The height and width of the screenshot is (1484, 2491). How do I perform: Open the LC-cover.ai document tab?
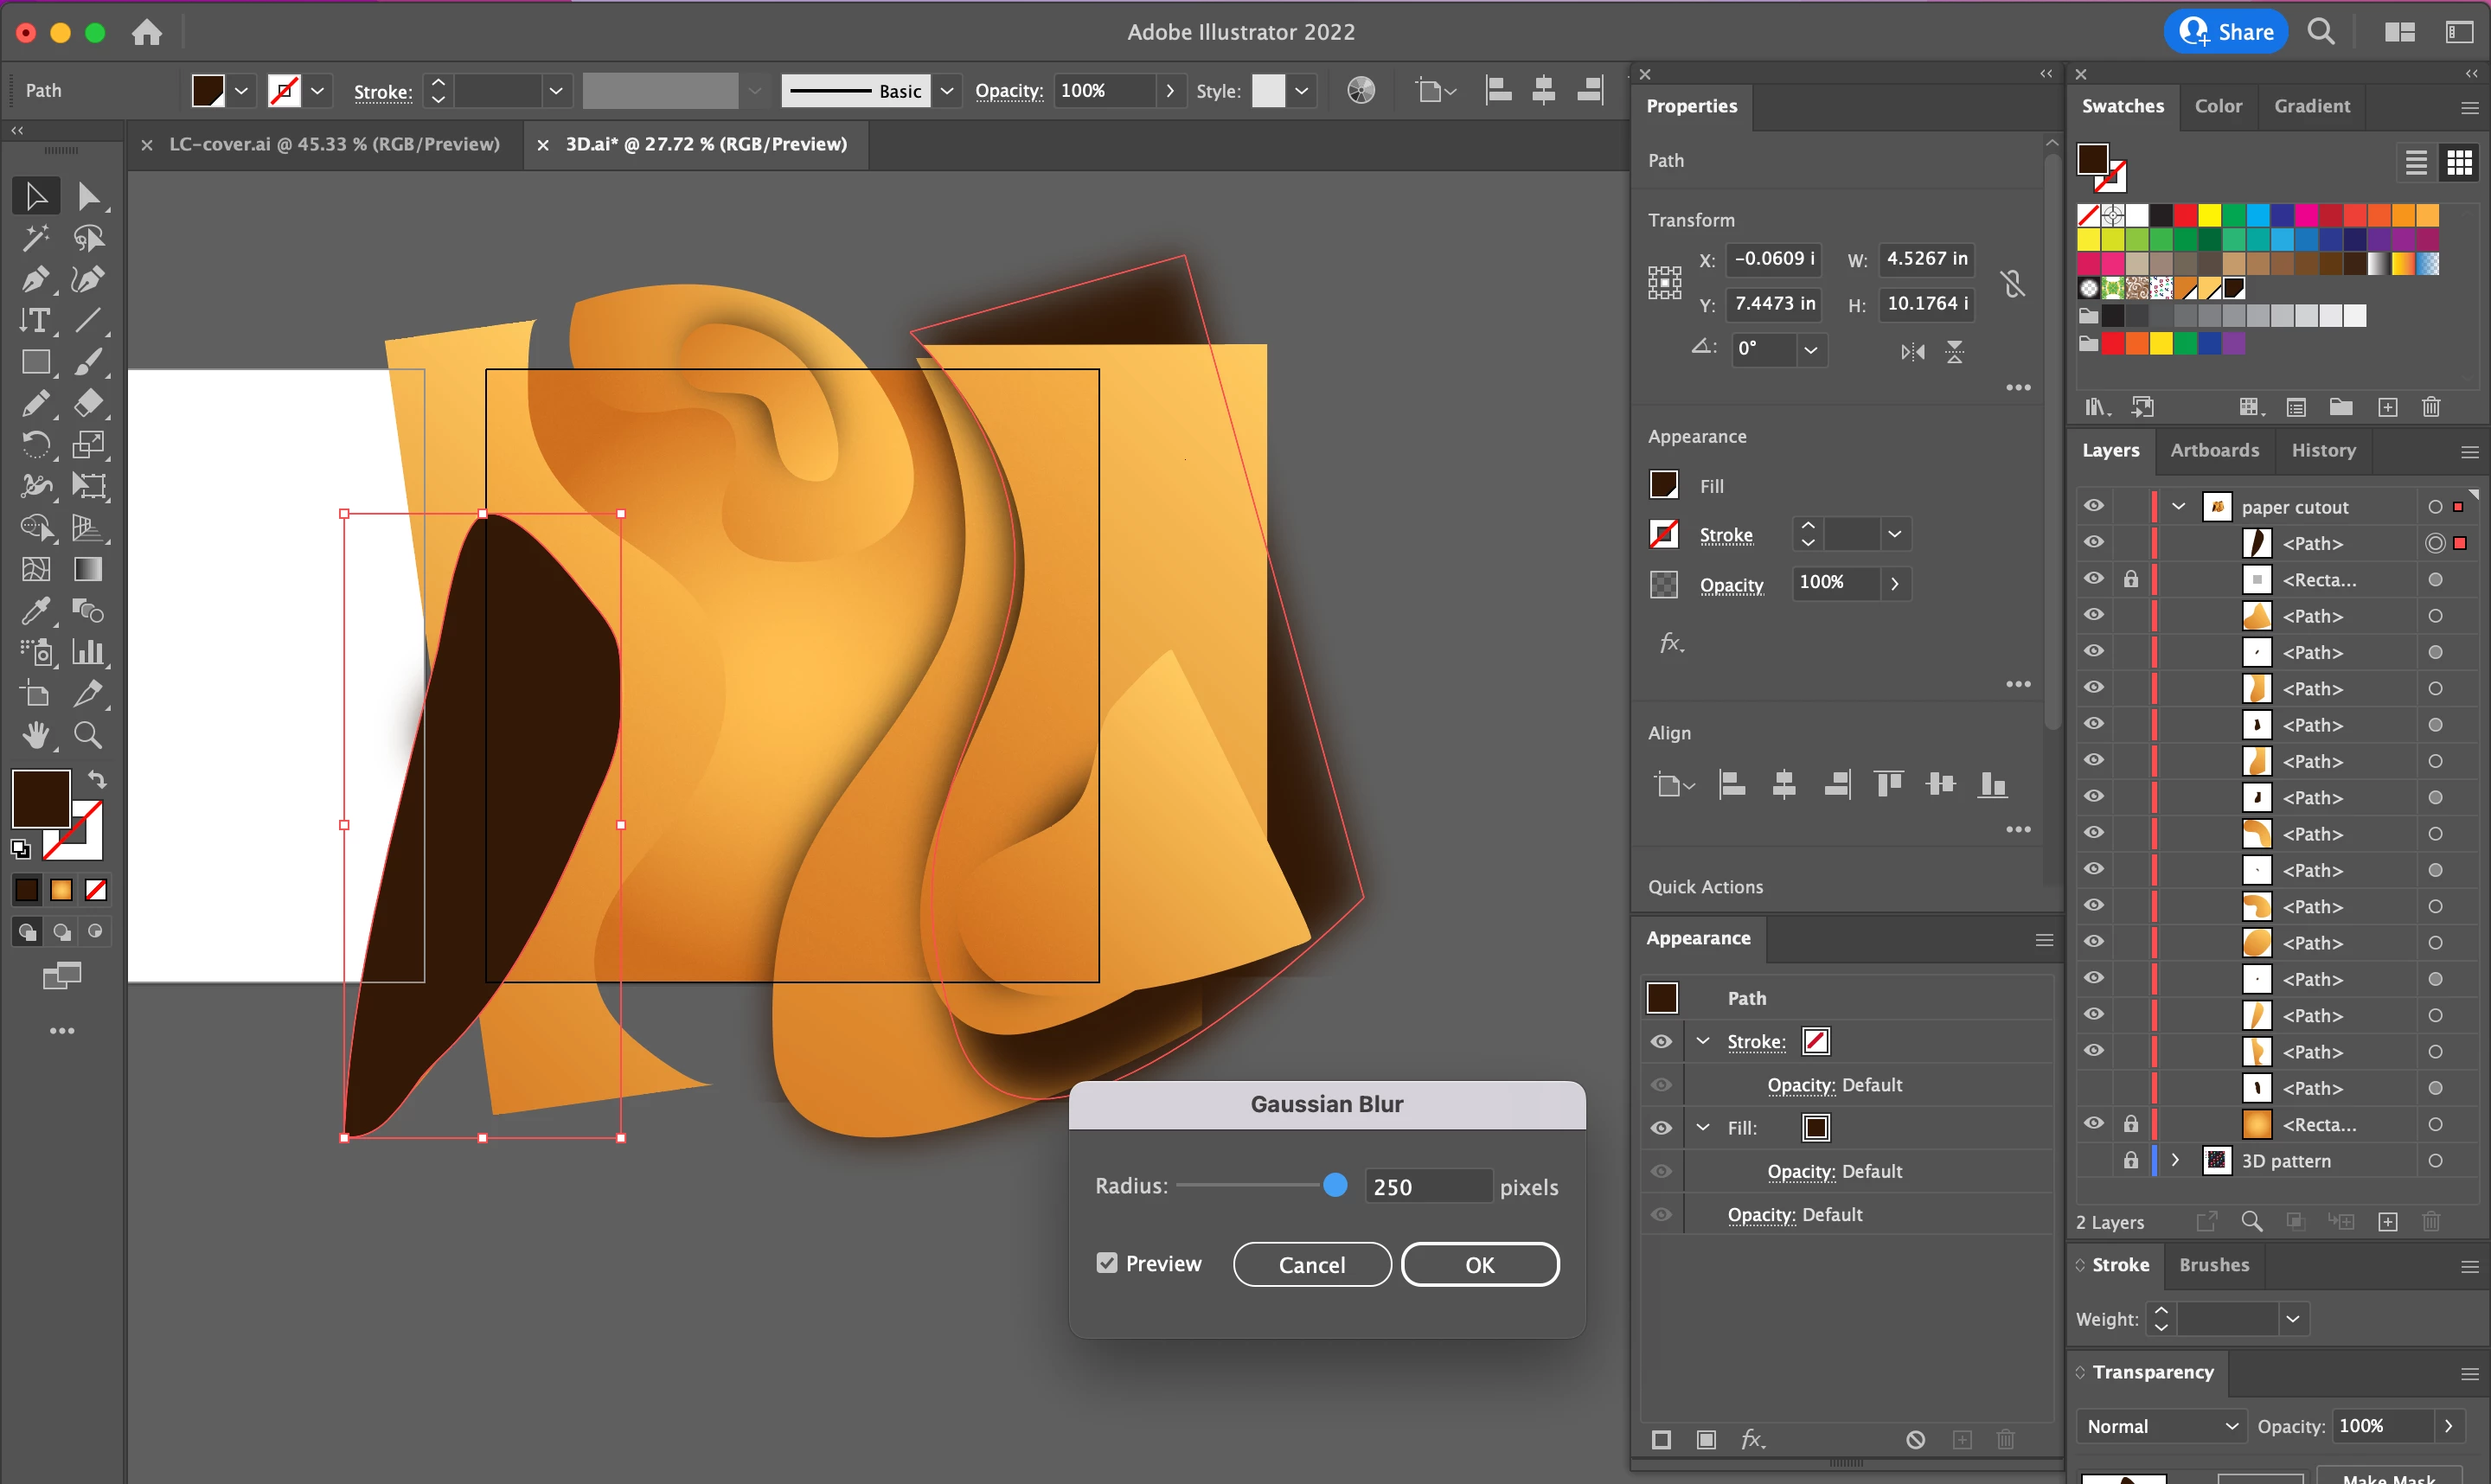[x=334, y=144]
